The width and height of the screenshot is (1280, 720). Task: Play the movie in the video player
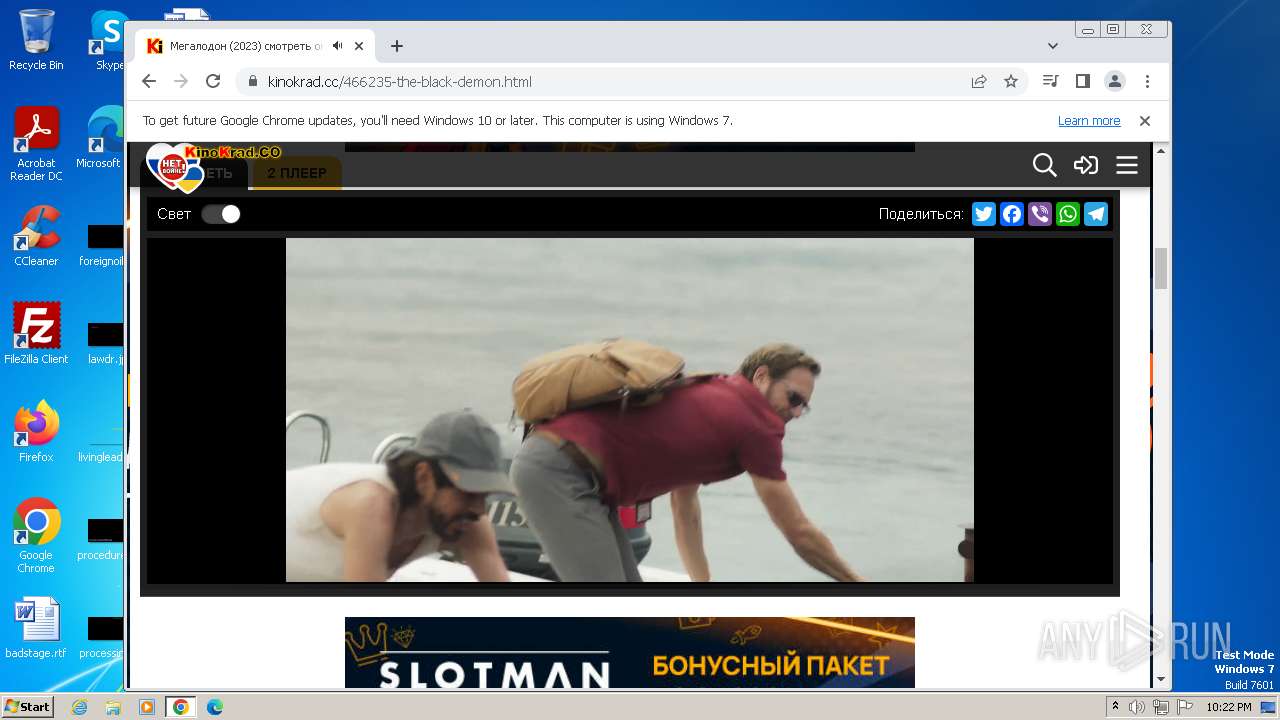tap(630, 410)
